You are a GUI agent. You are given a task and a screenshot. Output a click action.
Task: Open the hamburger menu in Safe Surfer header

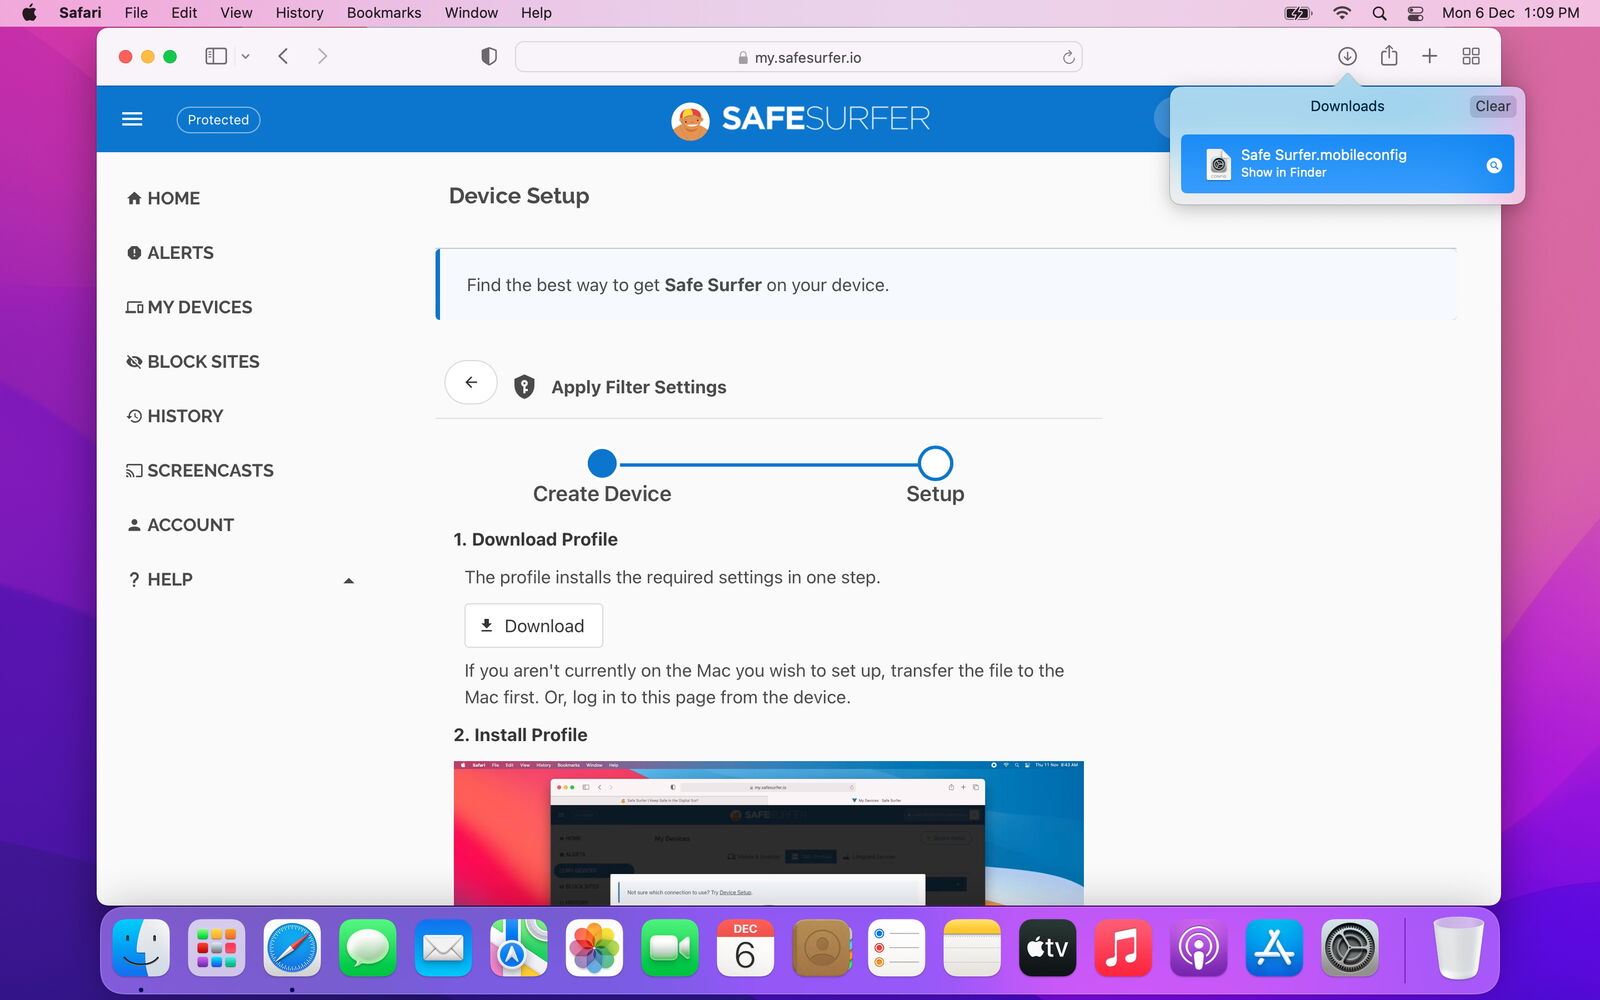132,119
